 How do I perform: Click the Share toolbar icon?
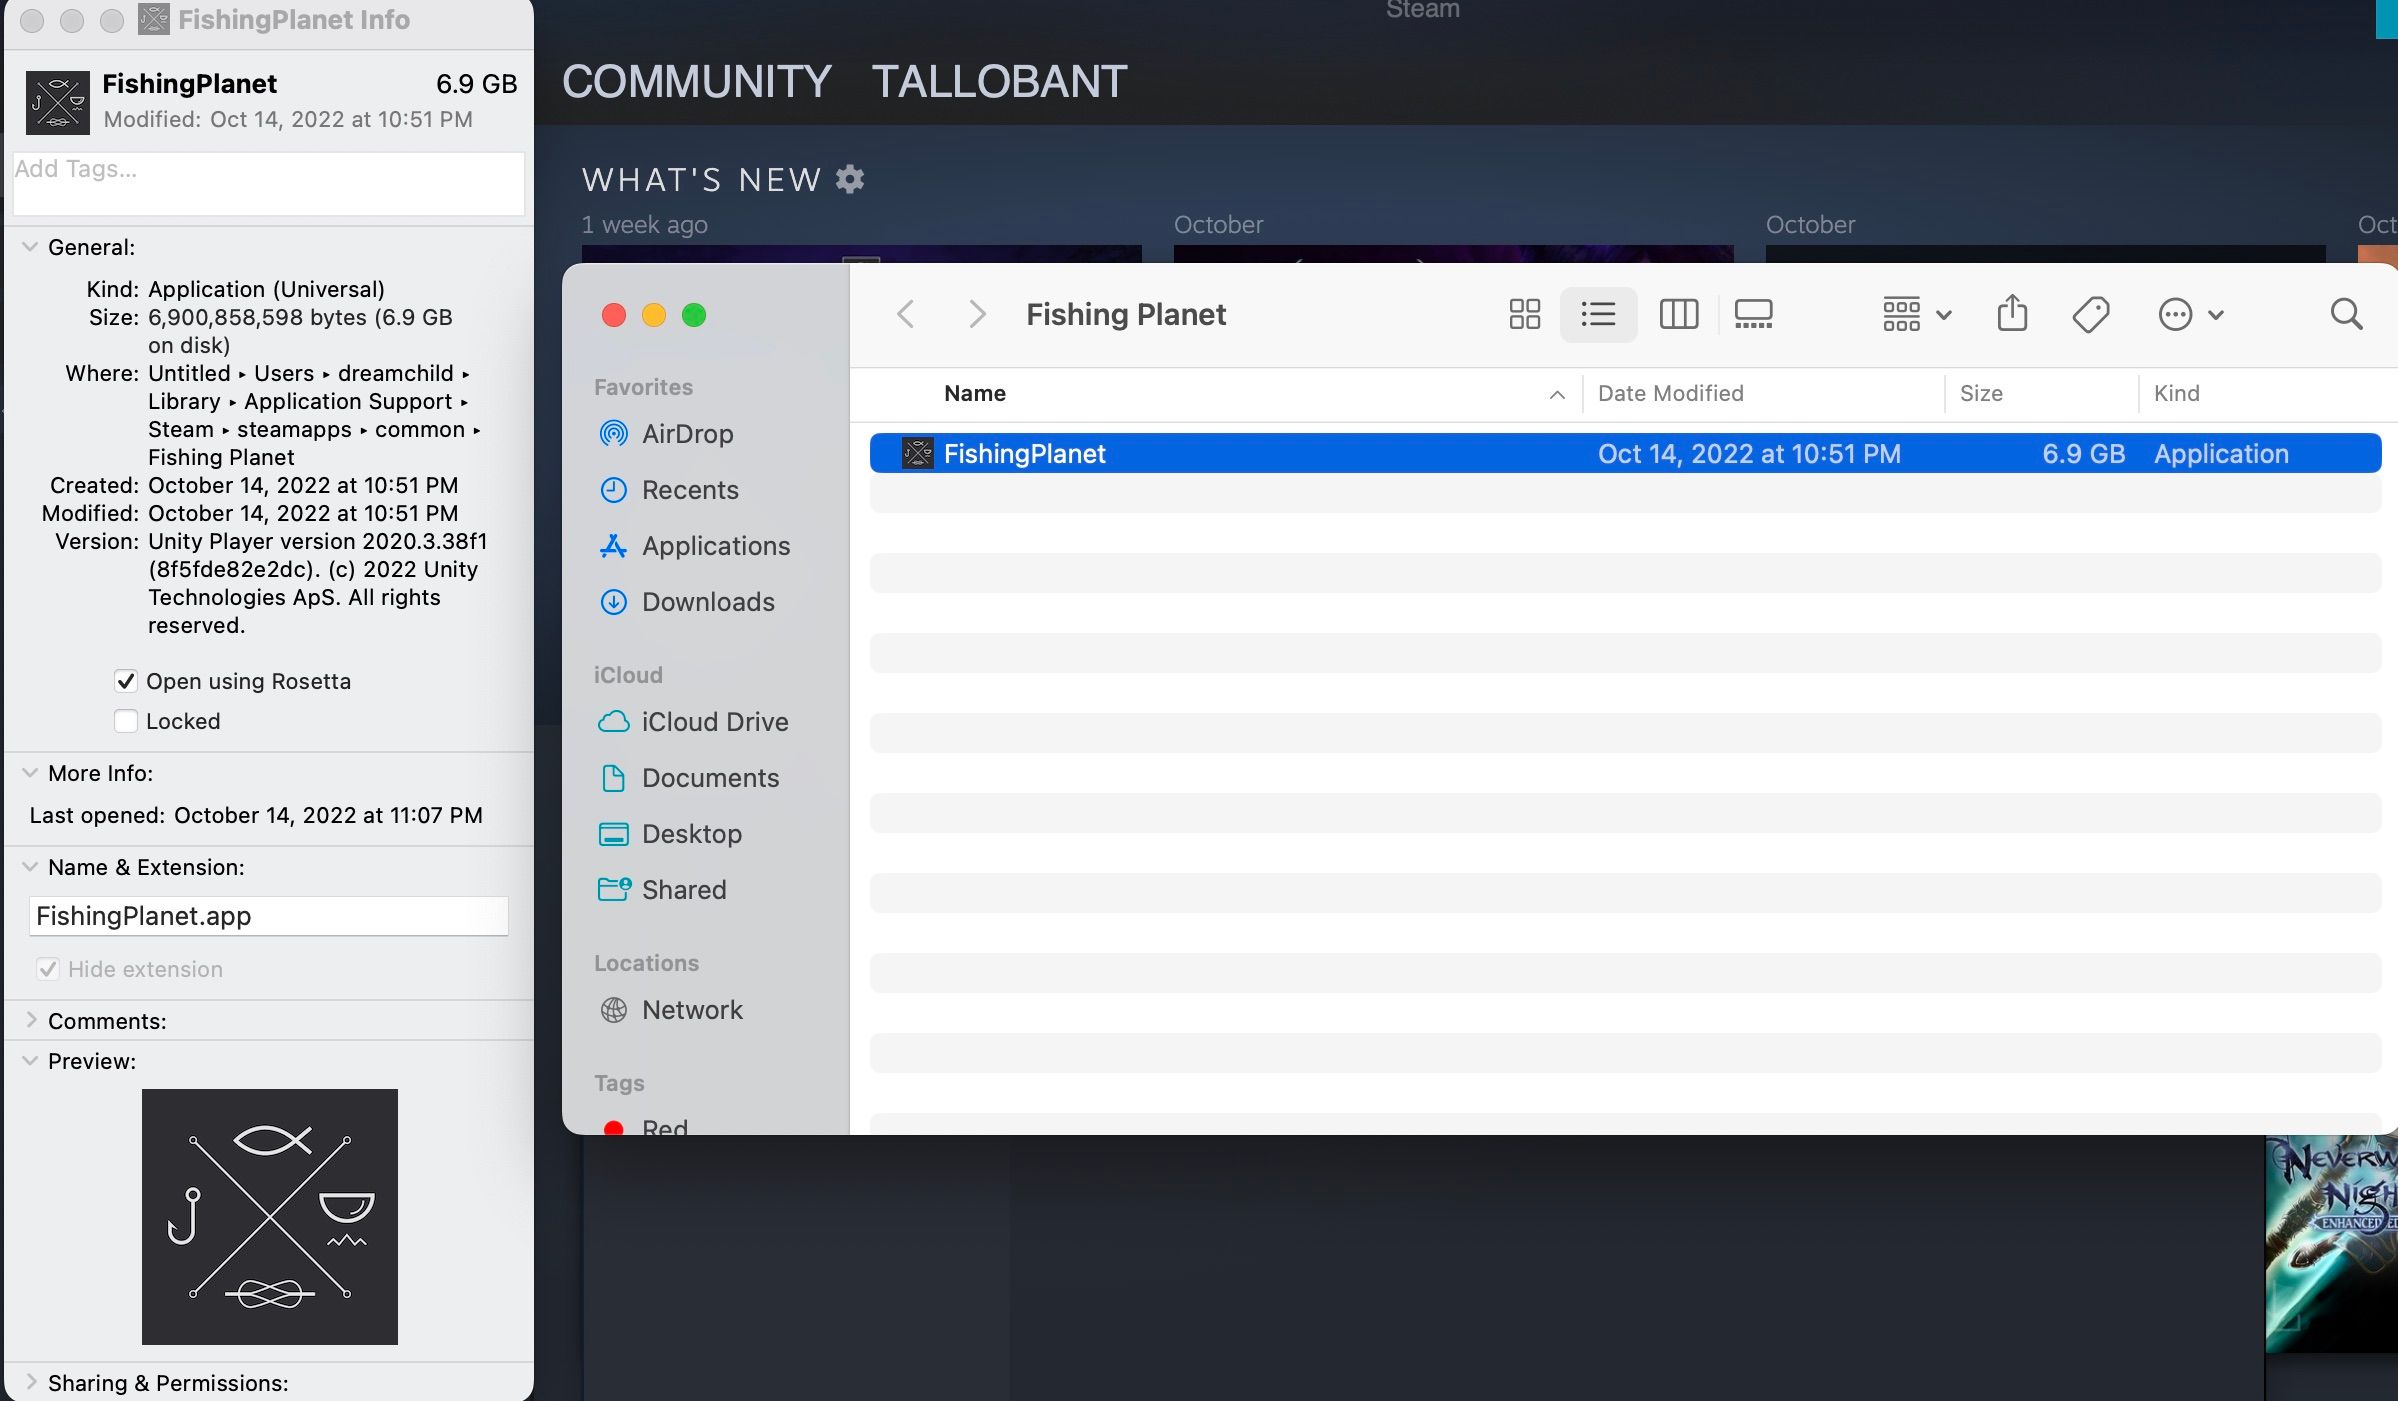tap(2012, 314)
